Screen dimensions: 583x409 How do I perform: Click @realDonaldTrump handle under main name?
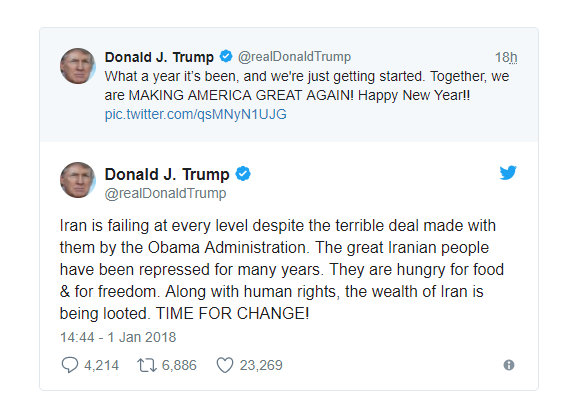pyautogui.click(x=165, y=193)
